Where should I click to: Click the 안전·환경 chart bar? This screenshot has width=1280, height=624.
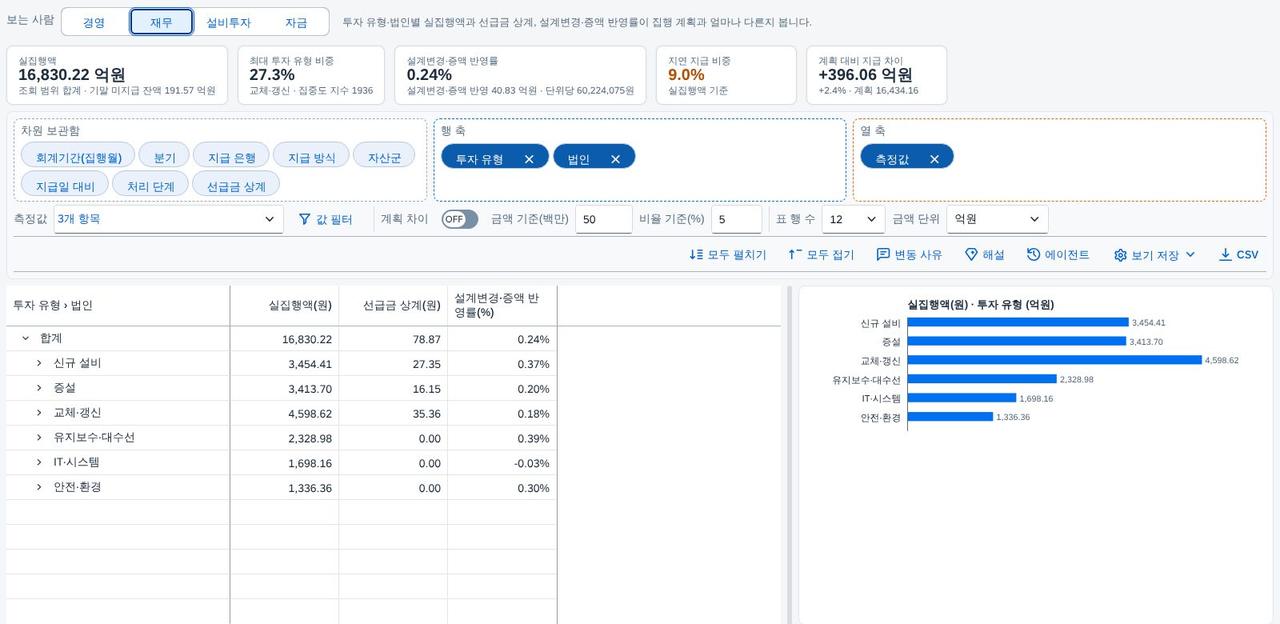point(950,417)
